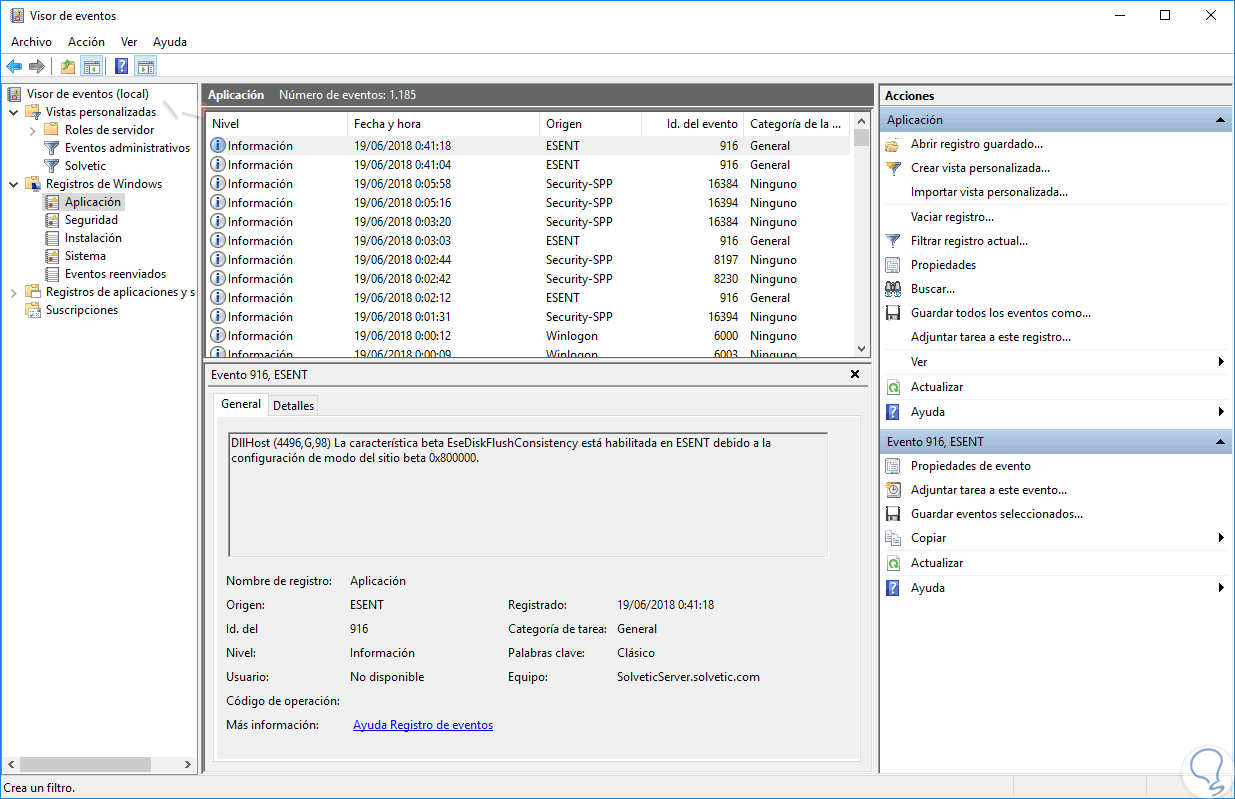This screenshot has width=1235, height=799.
Task: Click the binoculars Buscar icon
Action: (893, 289)
